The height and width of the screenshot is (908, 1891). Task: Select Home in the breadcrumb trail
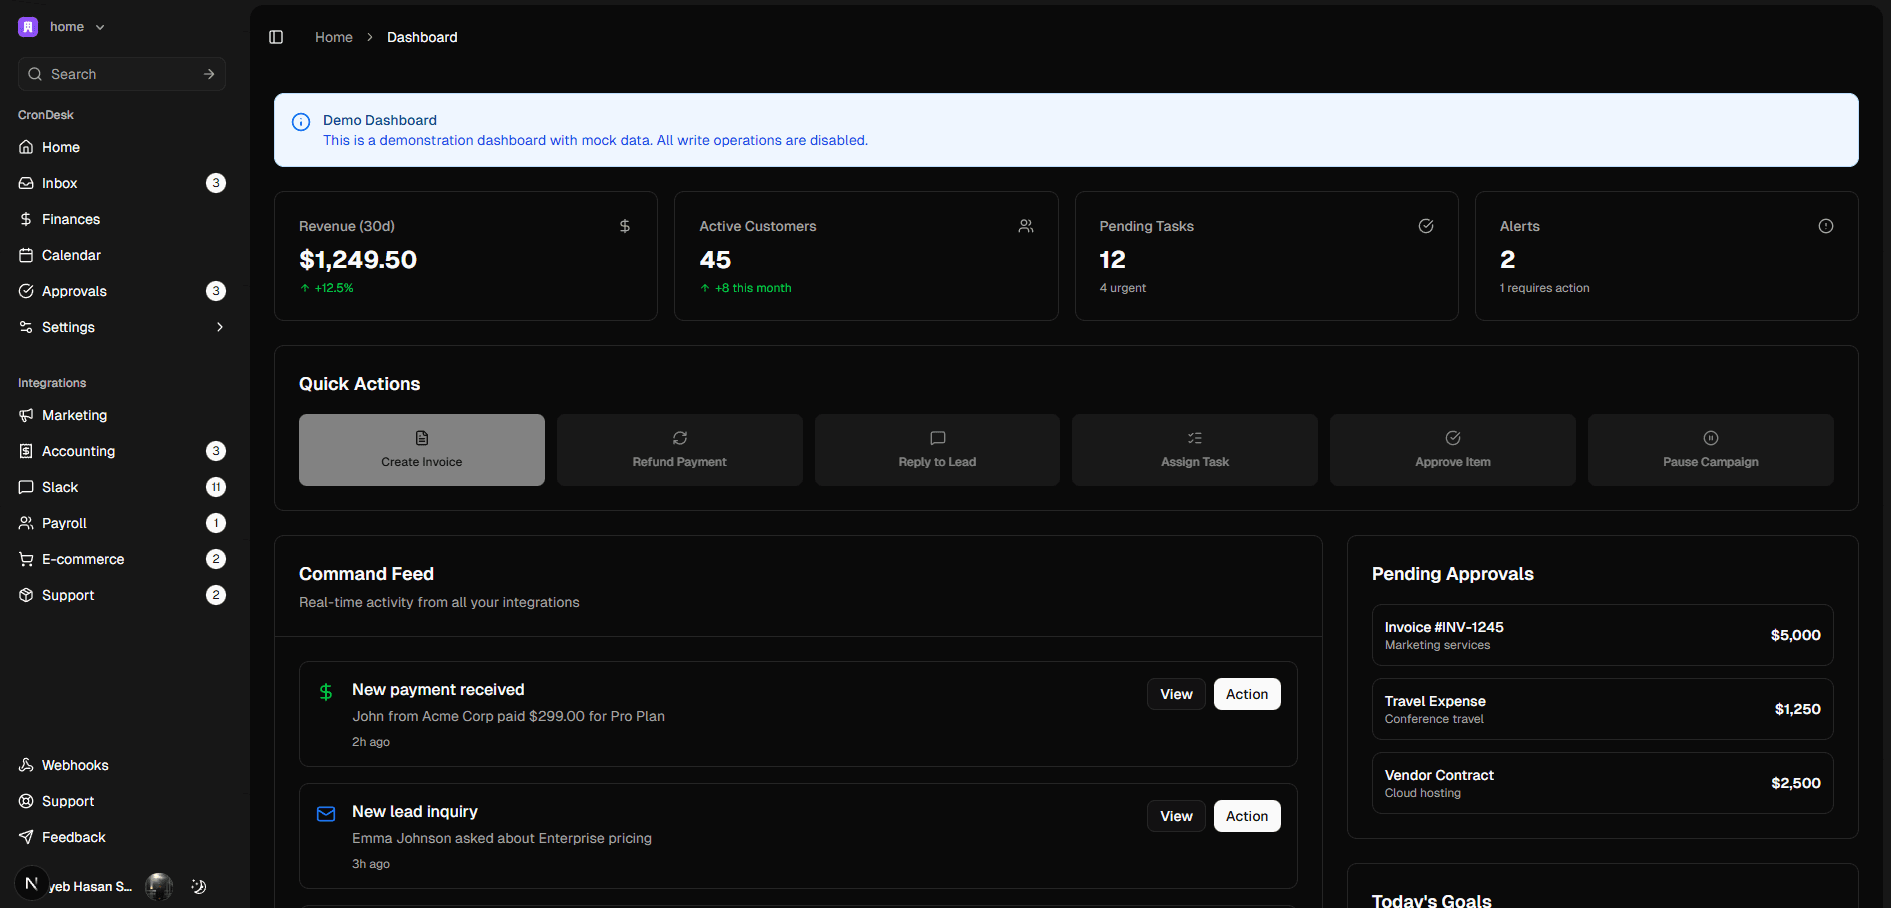[x=333, y=36]
